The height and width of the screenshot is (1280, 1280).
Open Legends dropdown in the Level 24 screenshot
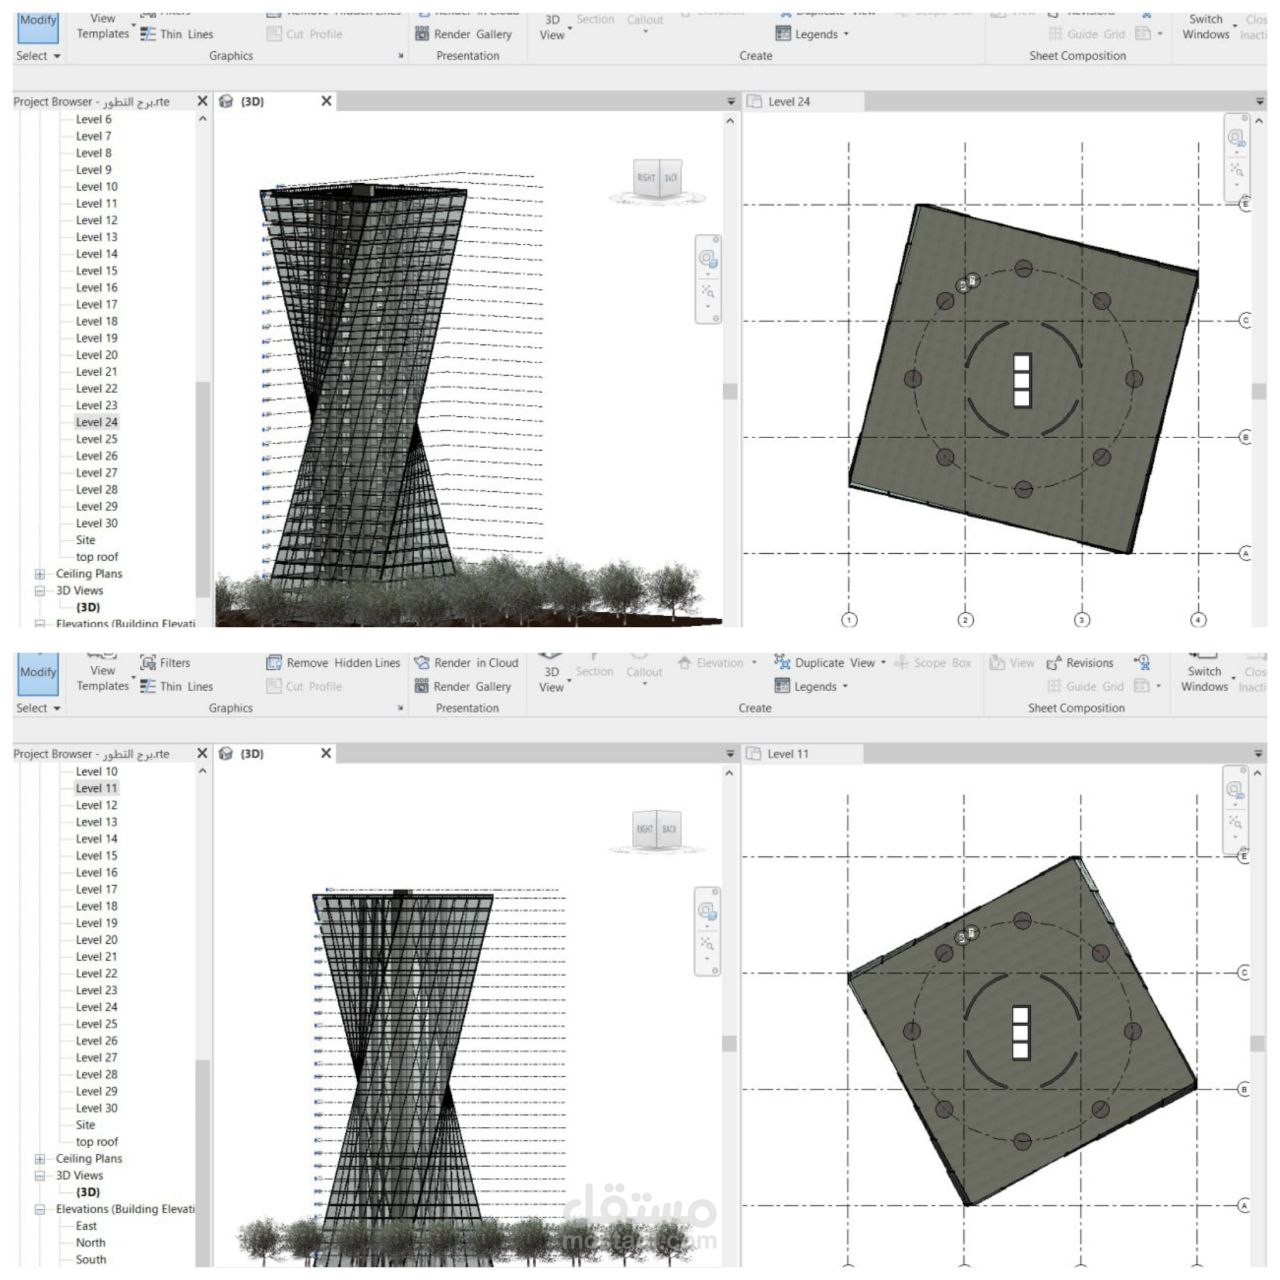[813, 34]
